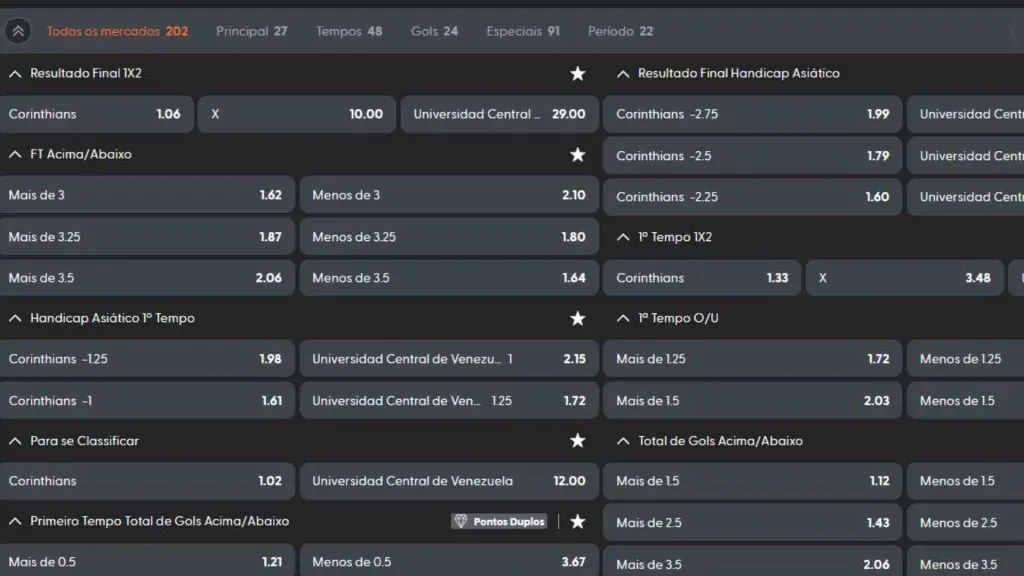Favorite the Para se Classificar market
1024x576 pixels.
[x=577, y=440]
